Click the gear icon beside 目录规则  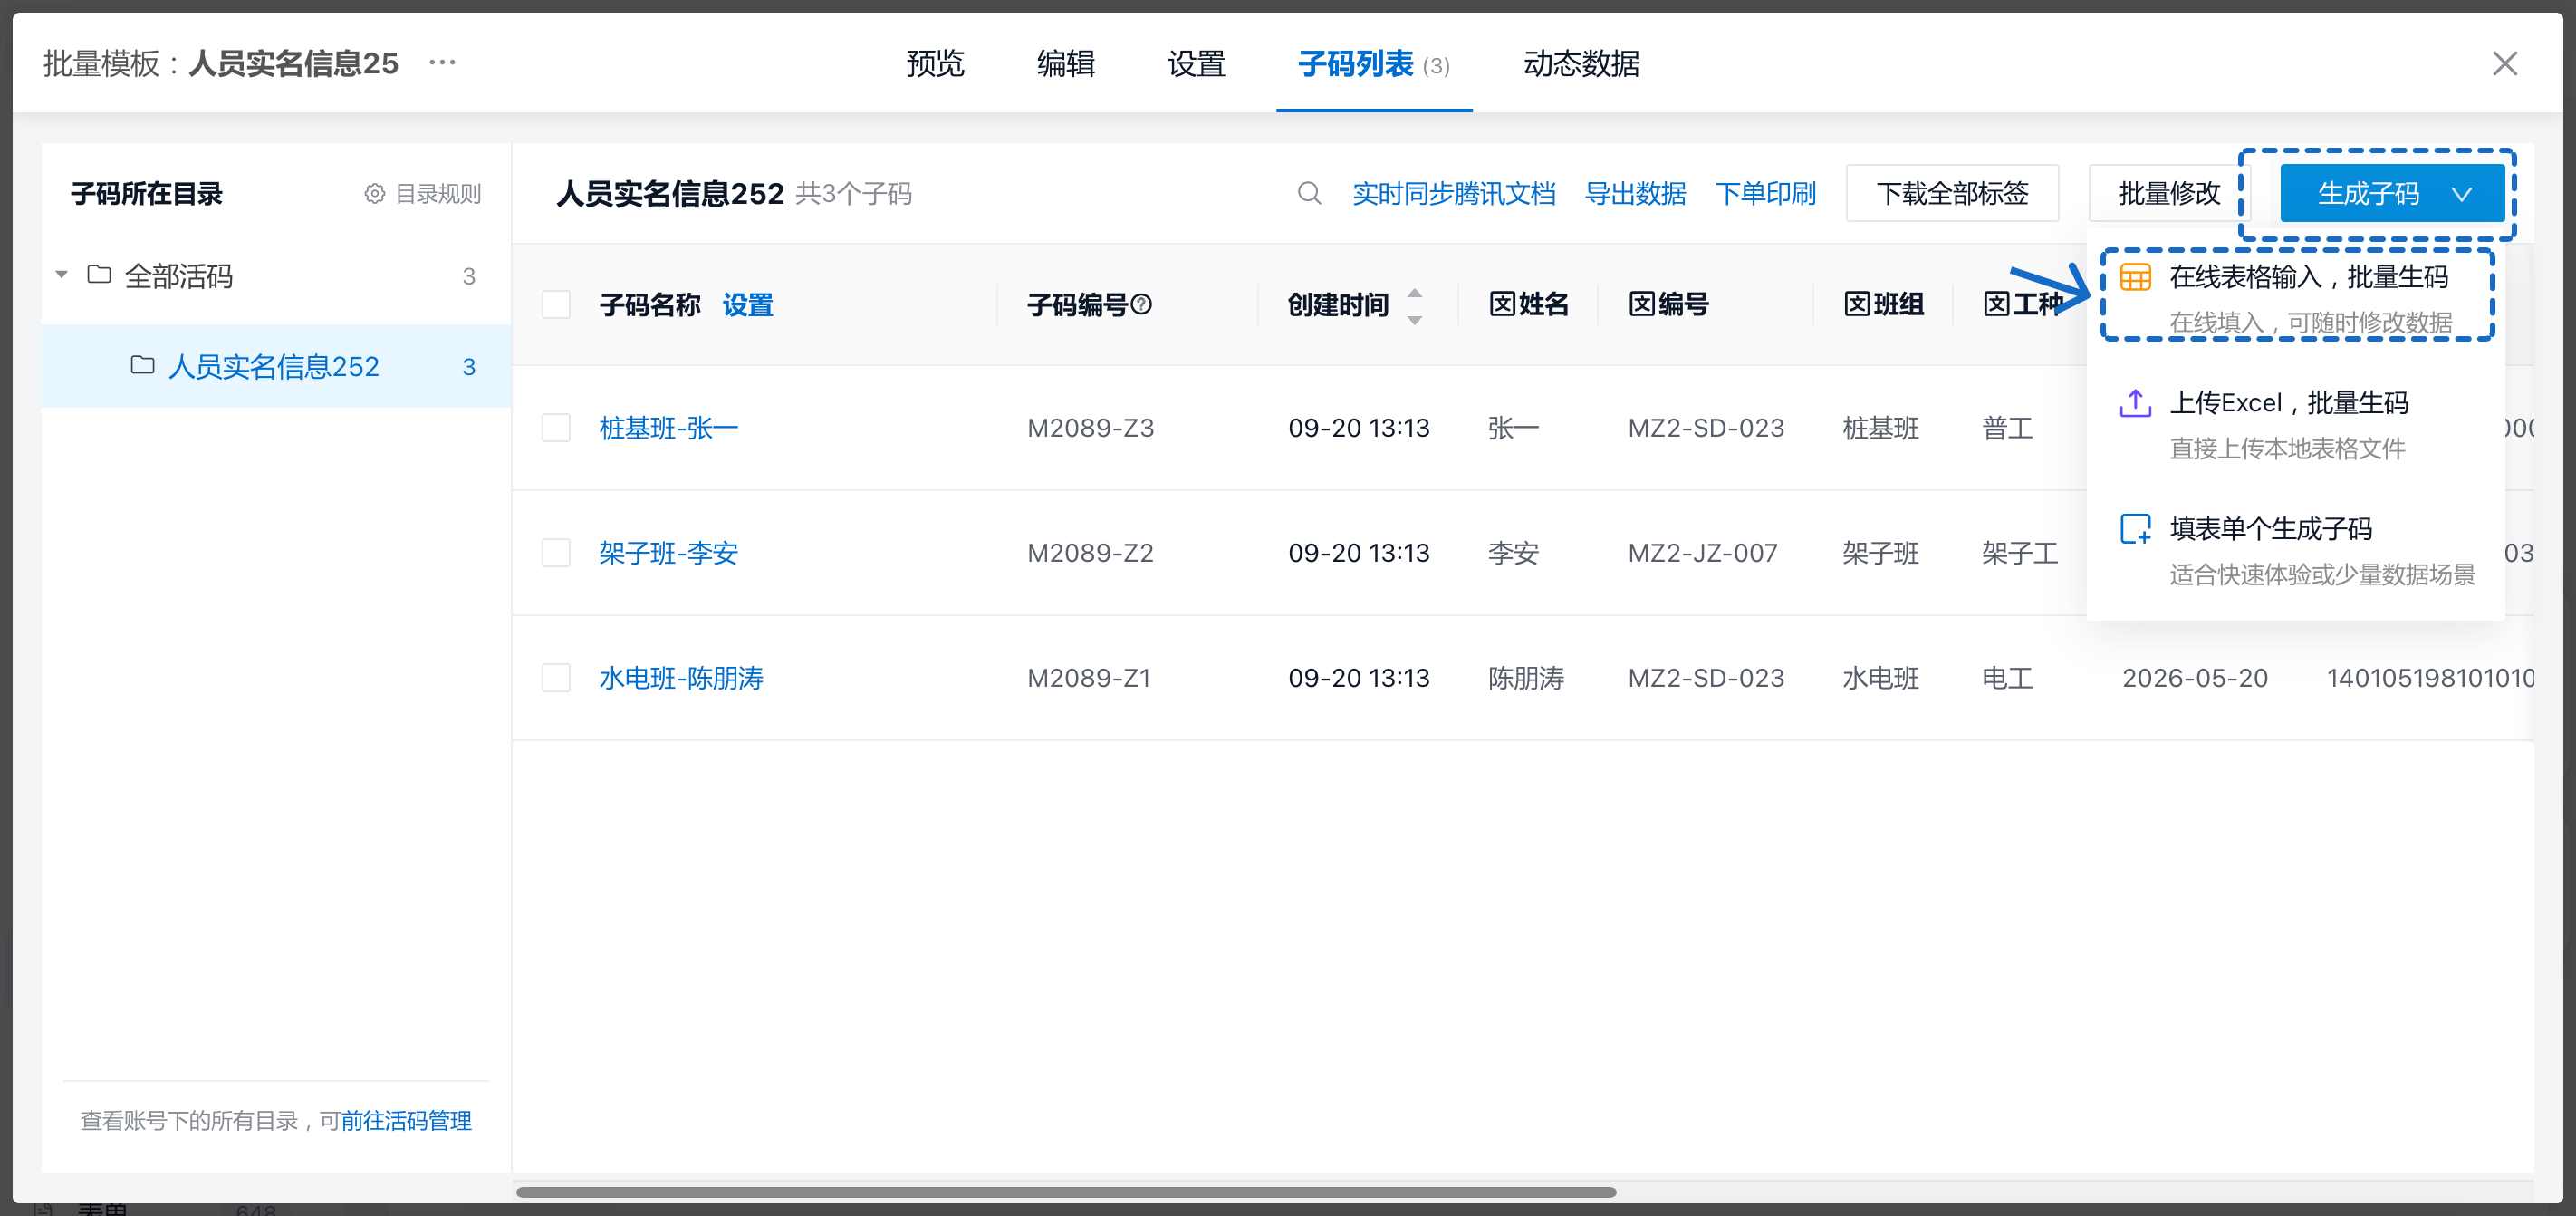tap(374, 194)
